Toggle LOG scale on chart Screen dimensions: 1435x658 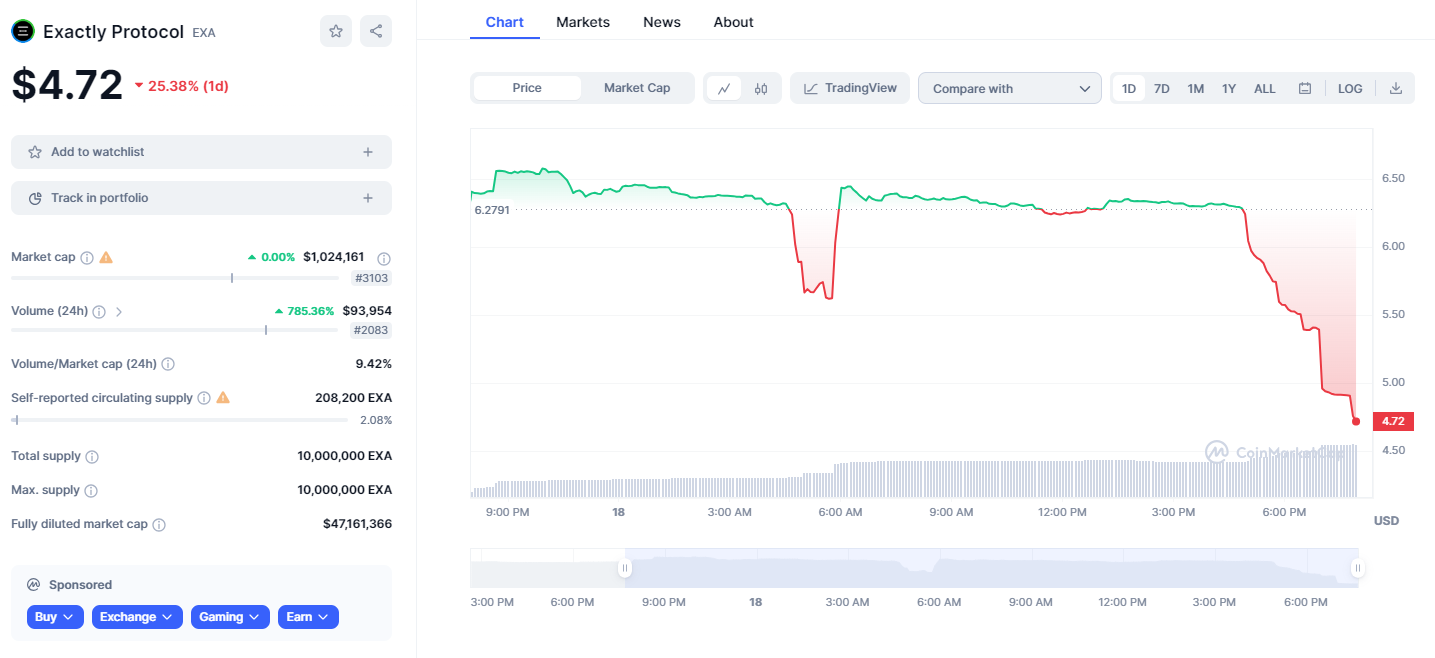tap(1350, 88)
